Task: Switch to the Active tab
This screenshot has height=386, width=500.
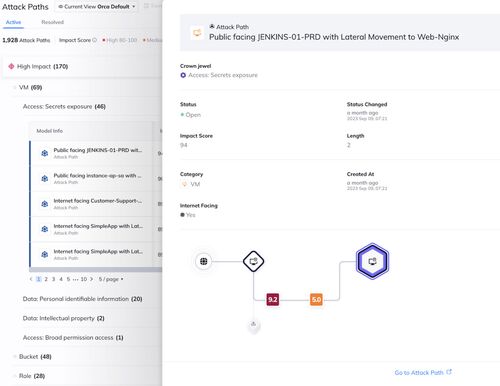Action: pyautogui.click(x=13, y=22)
